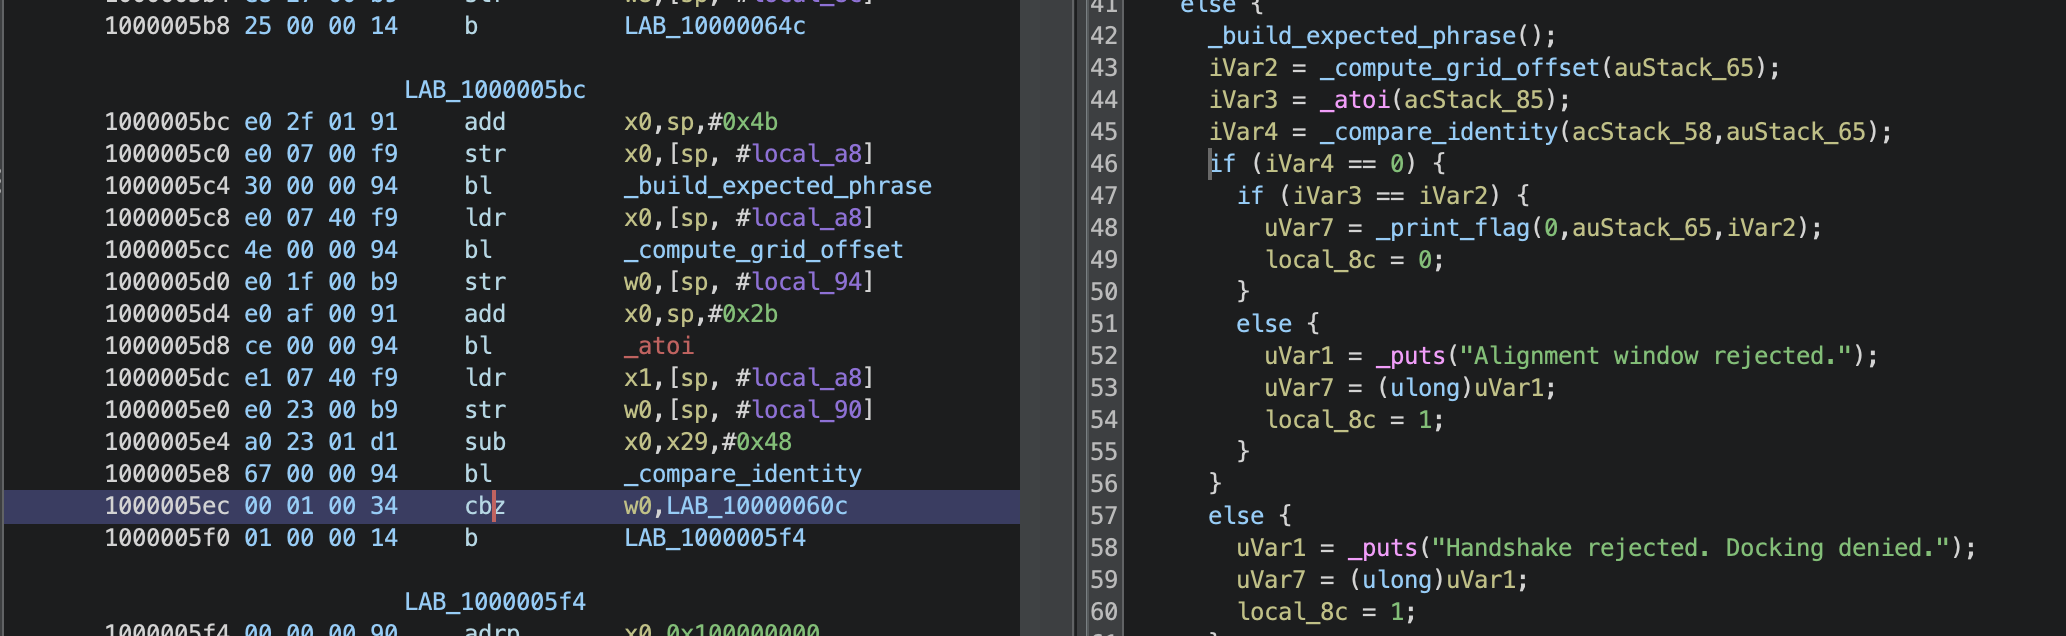2066x636 pixels.
Task: Click address 1000005bc in the listing
Action: (x=167, y=122)
